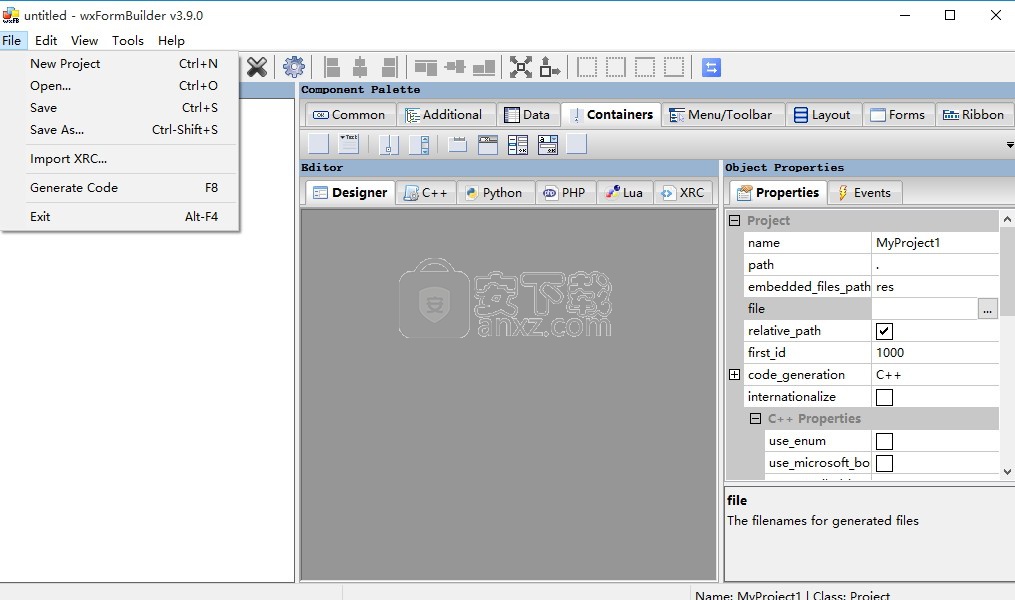
Task: Pick the wxListbook palette icon
Action: tap(518, 144)
